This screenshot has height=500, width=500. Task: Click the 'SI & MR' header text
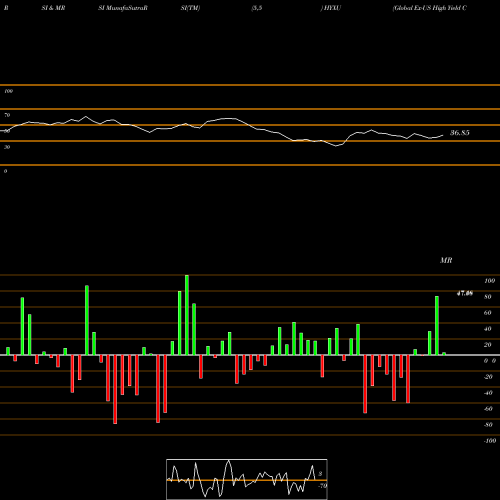pos(53,8)
